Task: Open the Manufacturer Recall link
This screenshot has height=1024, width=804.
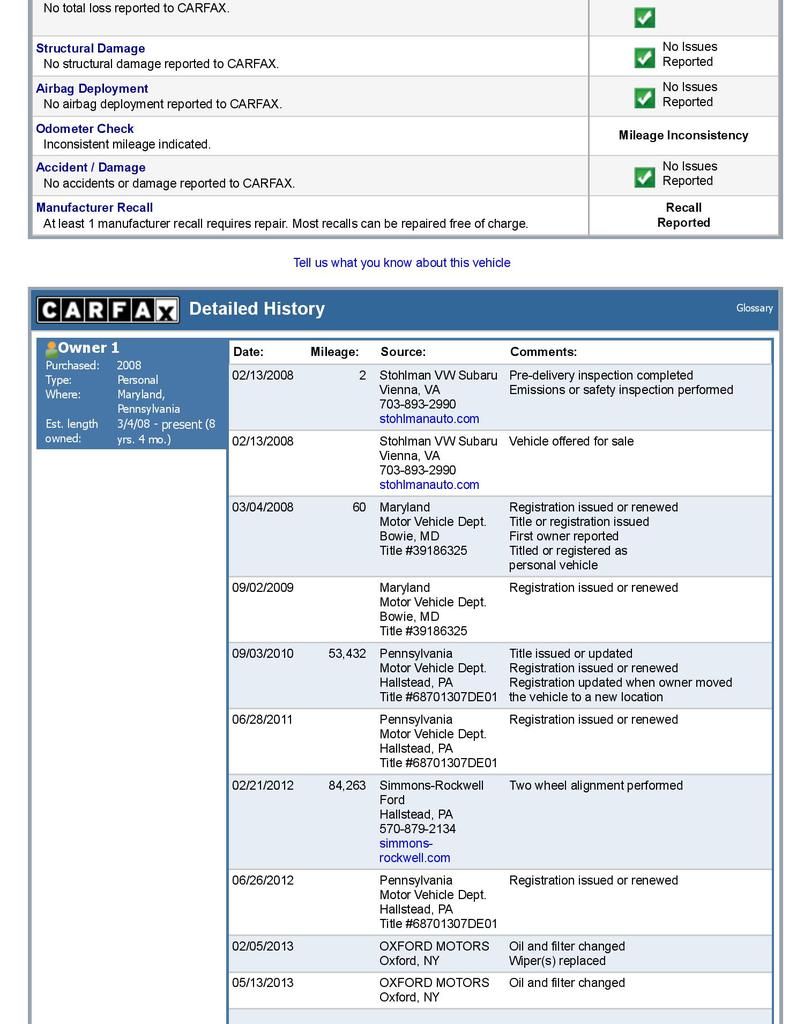Action: [94, 208]
